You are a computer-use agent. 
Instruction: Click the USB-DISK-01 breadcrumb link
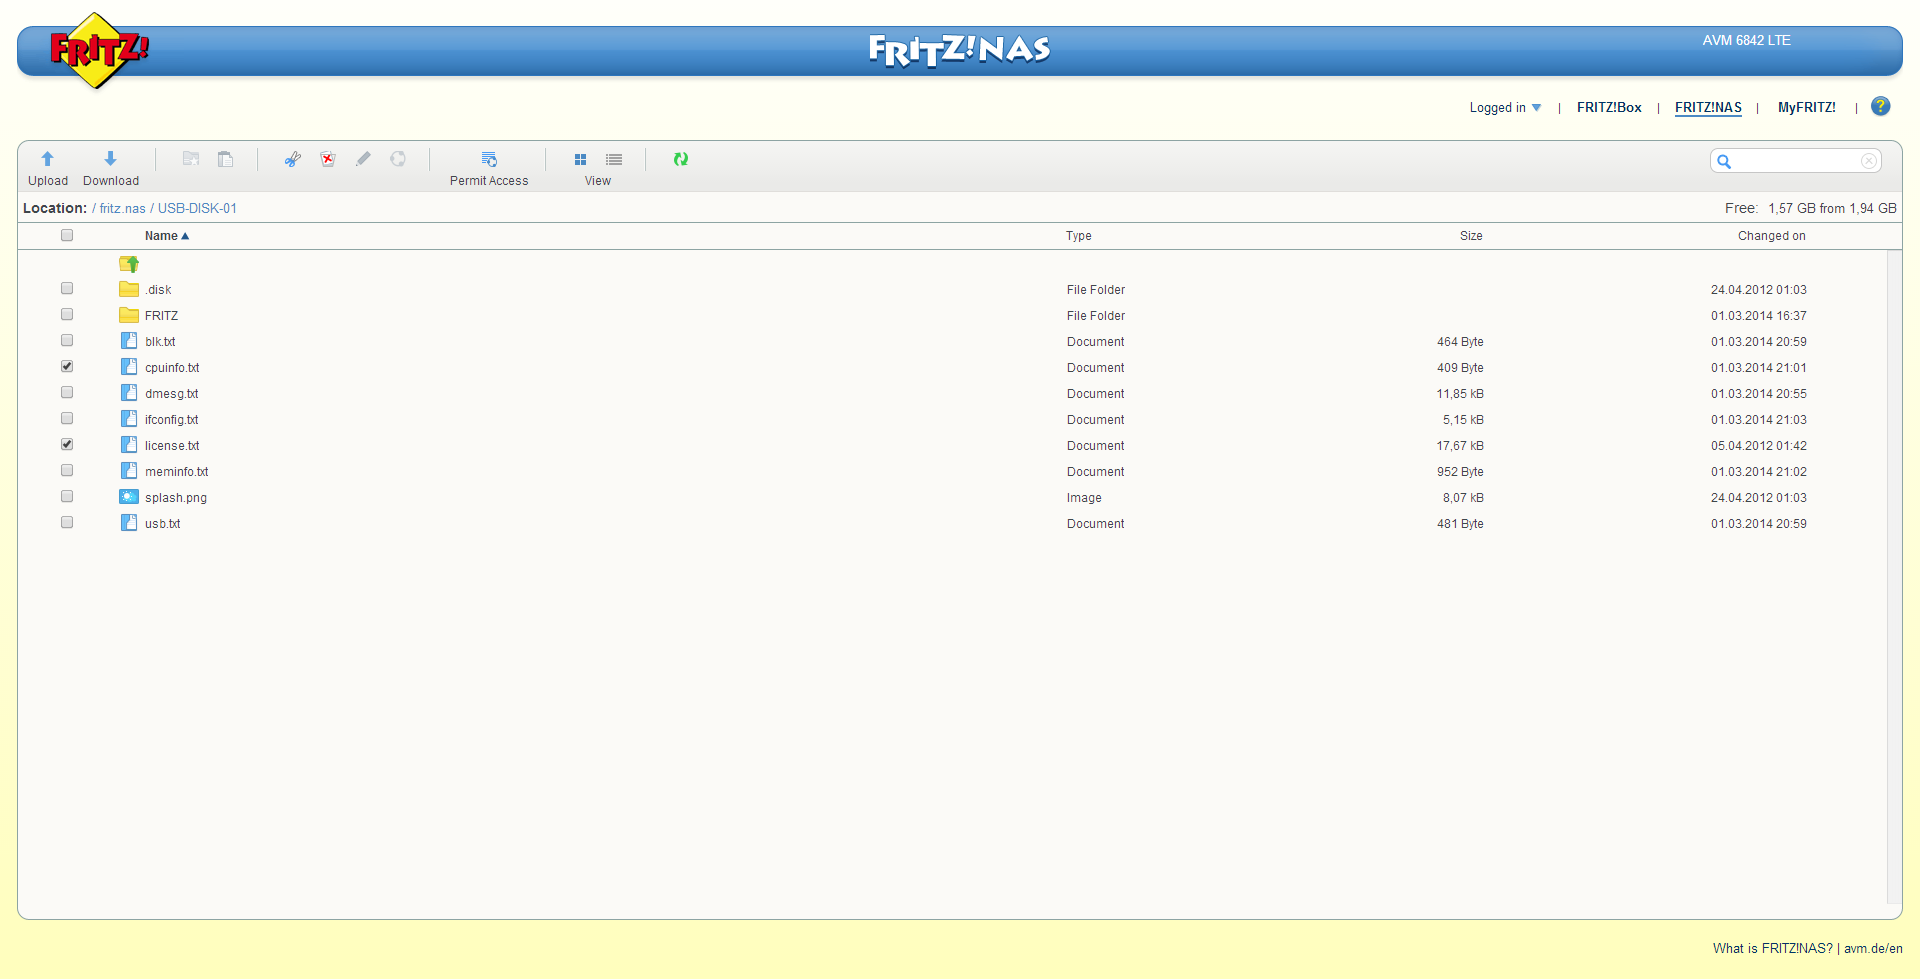pyautogui.click(x=197, y=209)
